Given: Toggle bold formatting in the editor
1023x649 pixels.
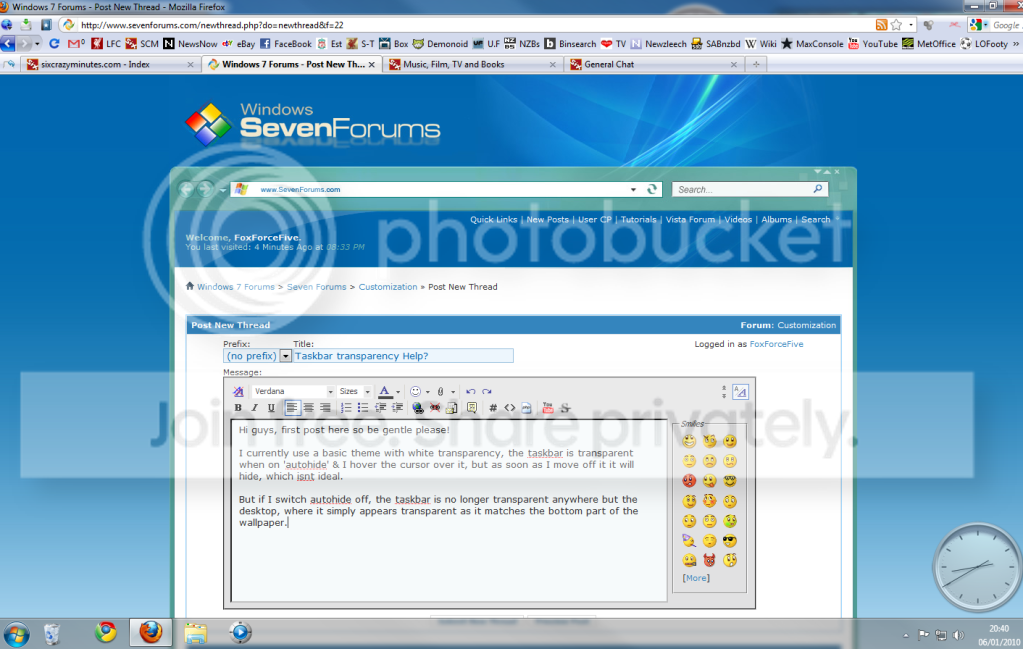Looking at the screenshot, I should 238,408.
